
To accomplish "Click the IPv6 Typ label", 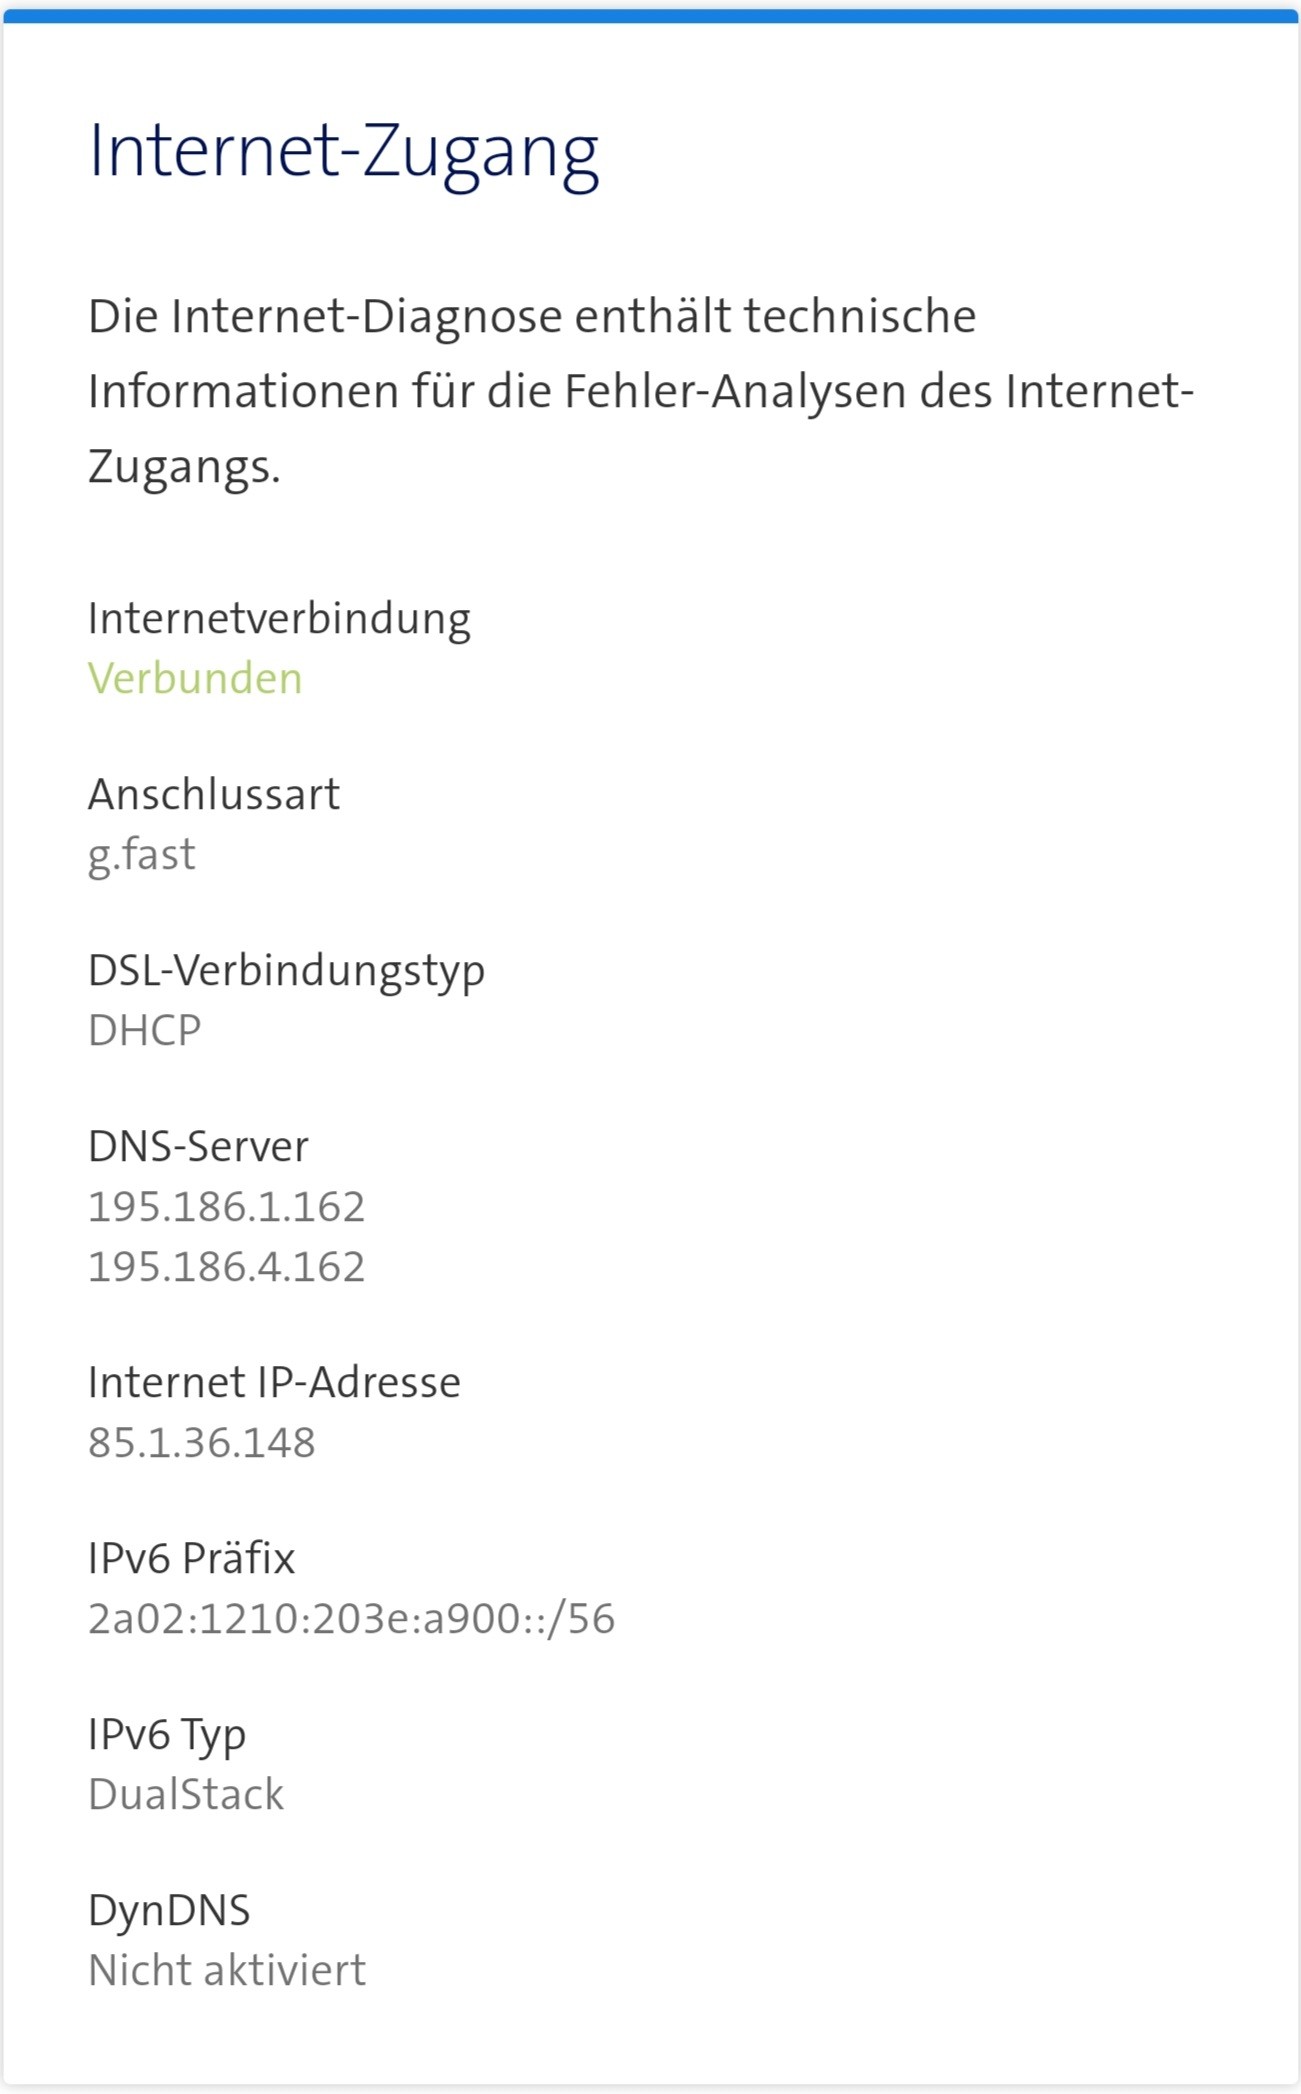I will click(167, 1734).
